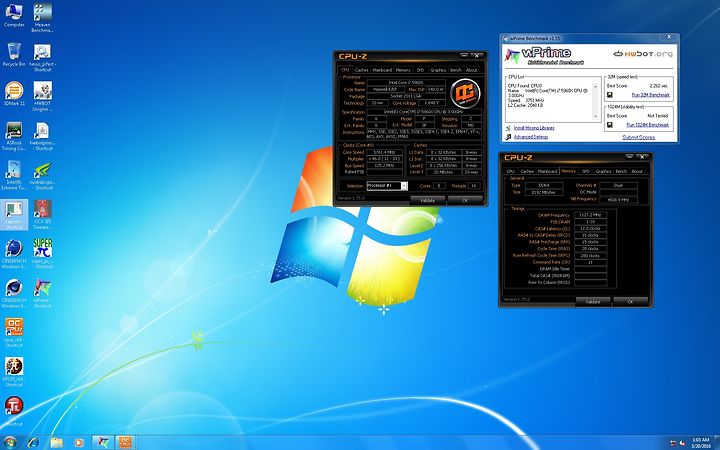
Task: Open the Advanced Settings link in wPrime
Action: [x=531, y=137]
